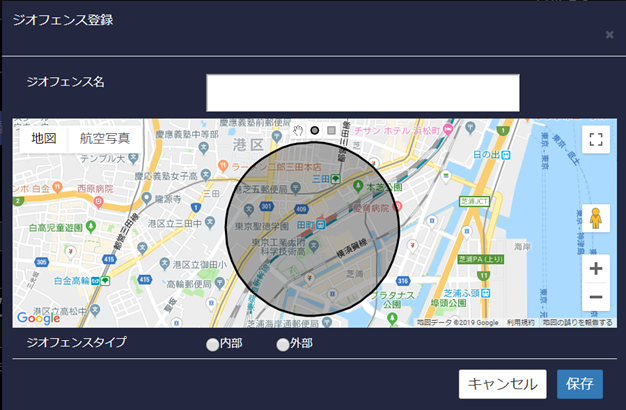This screenshot has width=626, height=410.
Task: Click inside the drawn circular geofence
Action: coord(312,229)
